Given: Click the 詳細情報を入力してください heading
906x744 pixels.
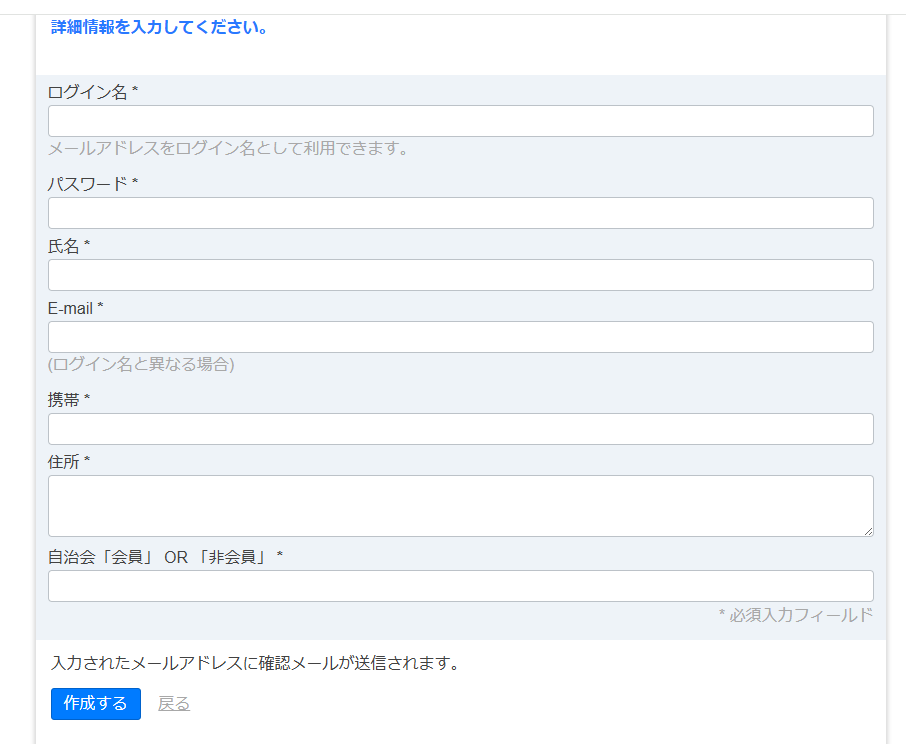Looking at the screenshot, I should (159, 27).
